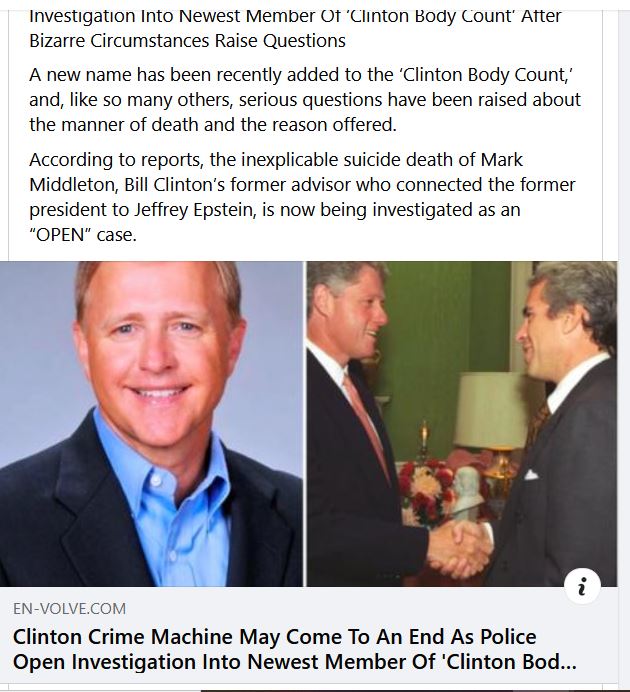630x692 pixels.
Task: Click the info "i" icon on link preview
Action: (582, 586)
